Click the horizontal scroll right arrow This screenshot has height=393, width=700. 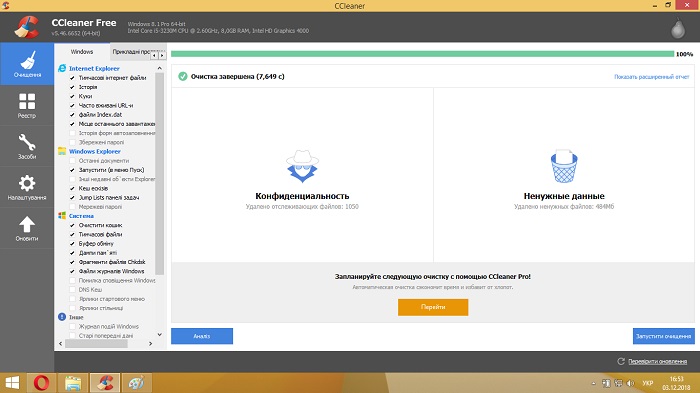pos(150,343)
